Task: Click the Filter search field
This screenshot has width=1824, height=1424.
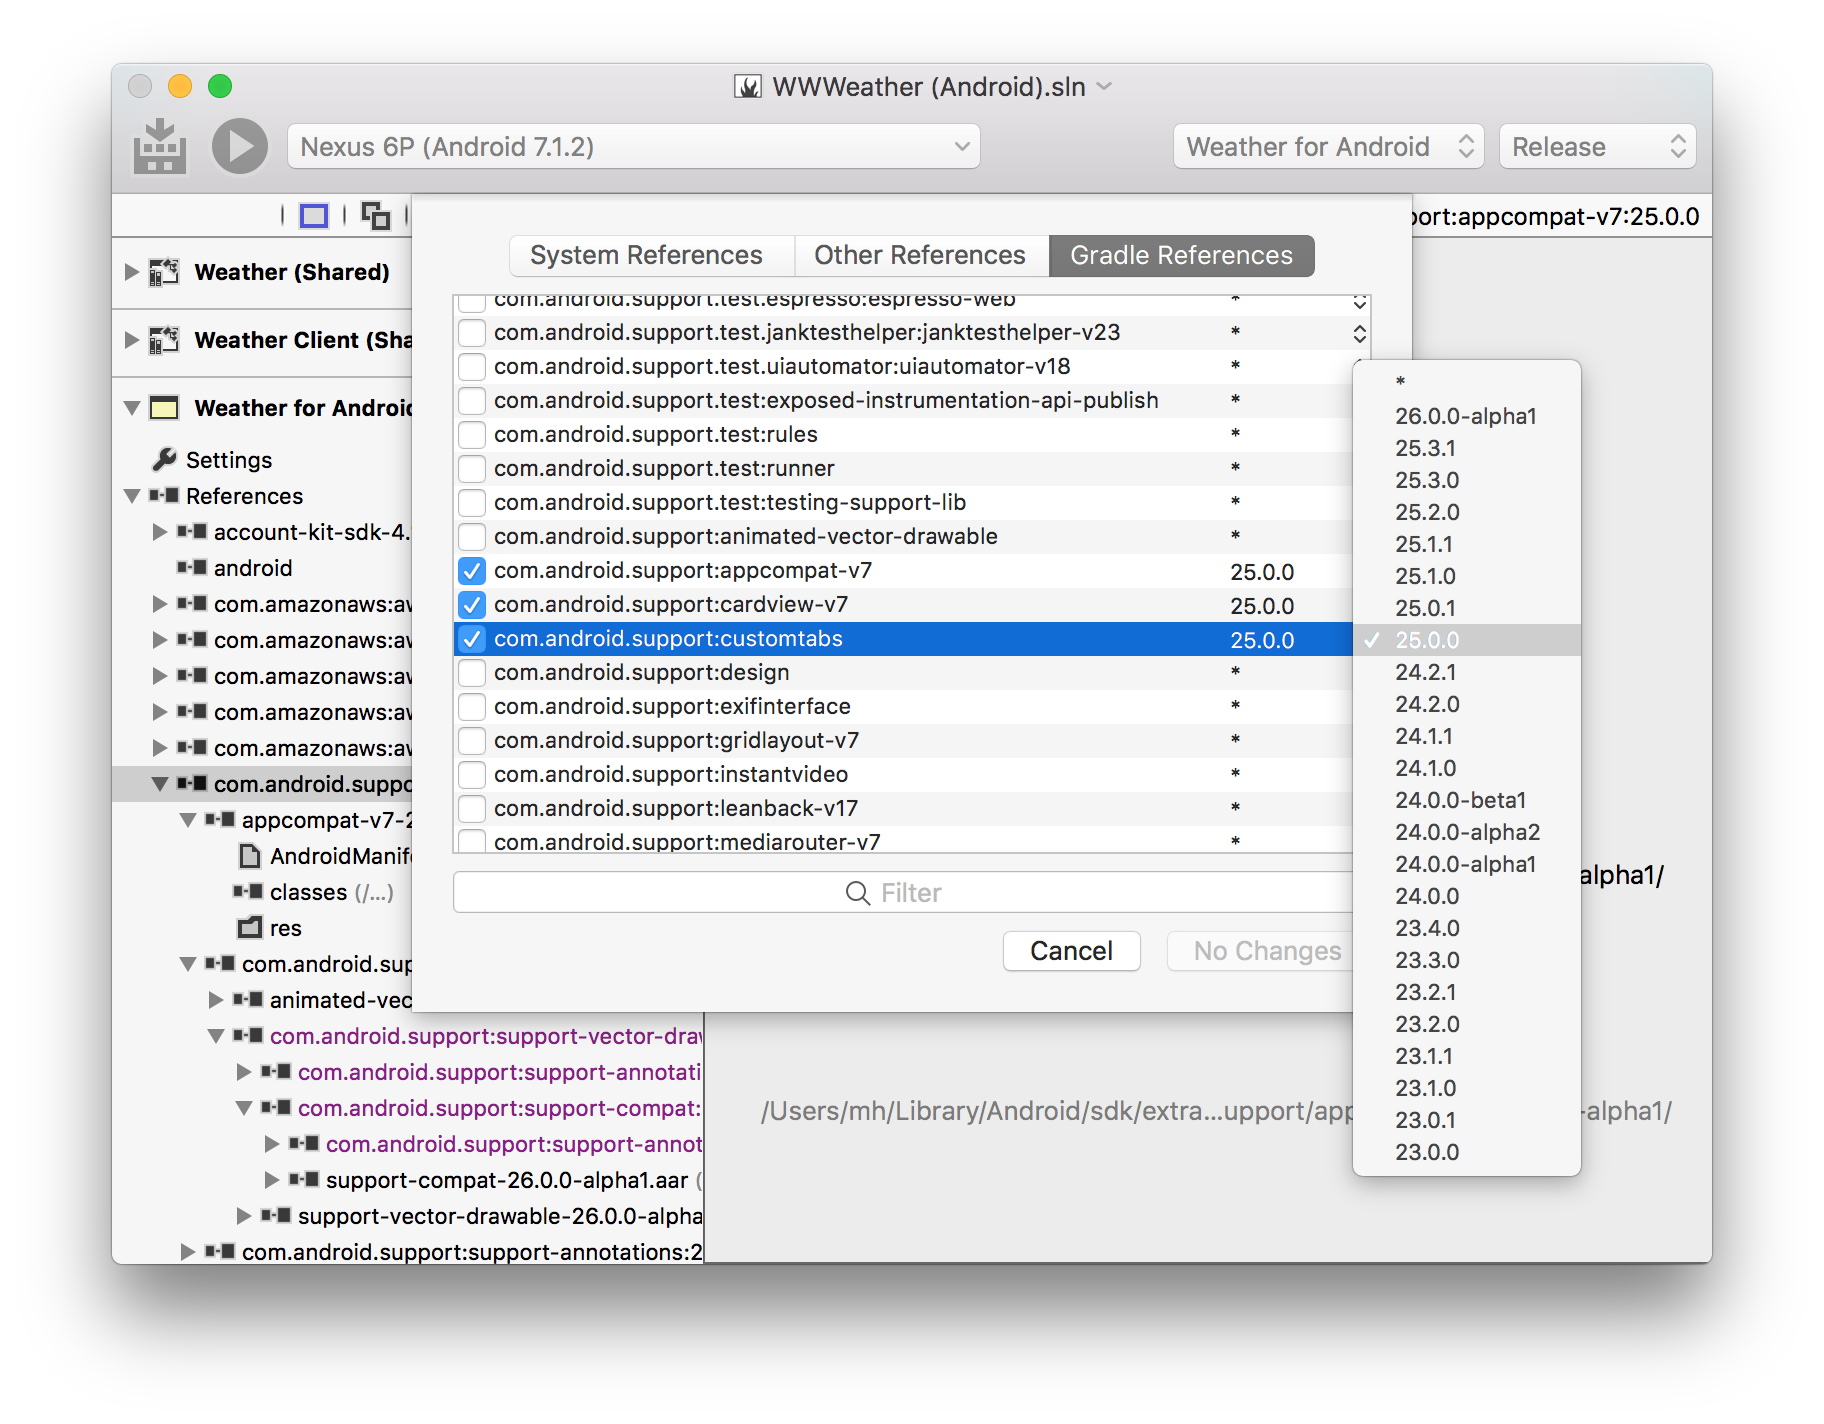Action: tap(903, 892)
